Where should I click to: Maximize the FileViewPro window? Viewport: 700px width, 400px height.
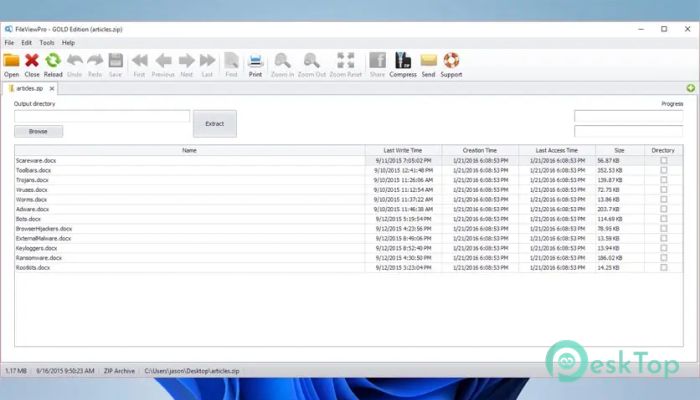(664, 29)
